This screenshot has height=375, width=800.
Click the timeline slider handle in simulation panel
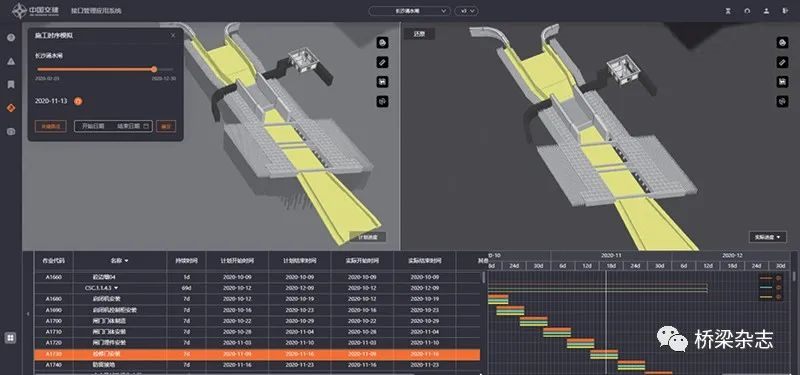click(x=154, y=69)
